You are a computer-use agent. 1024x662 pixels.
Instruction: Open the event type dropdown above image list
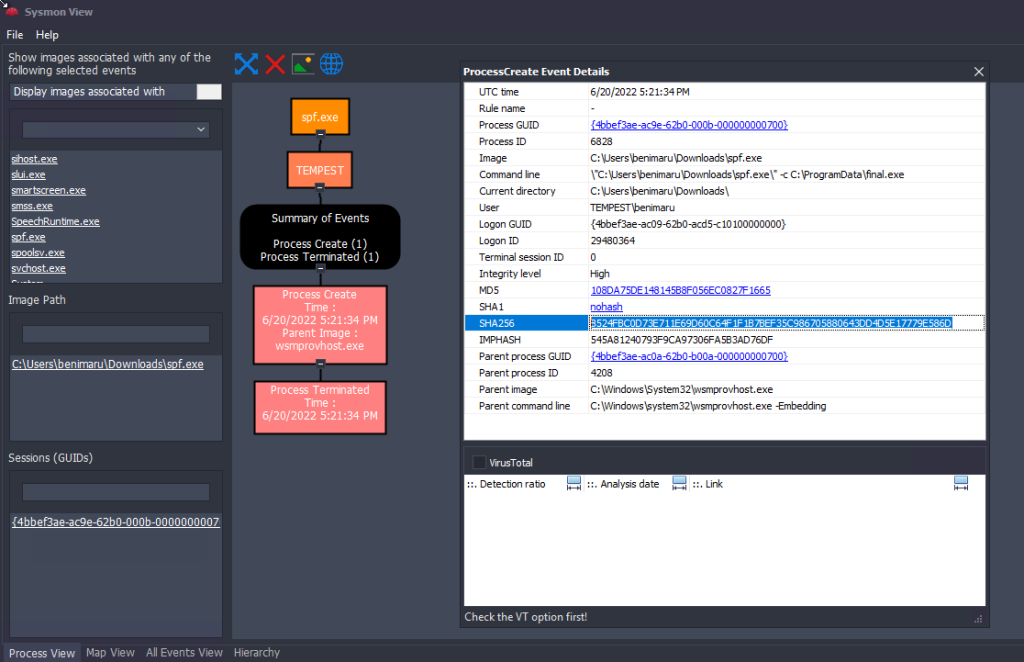pyautogui.click(x=115, y=130)
